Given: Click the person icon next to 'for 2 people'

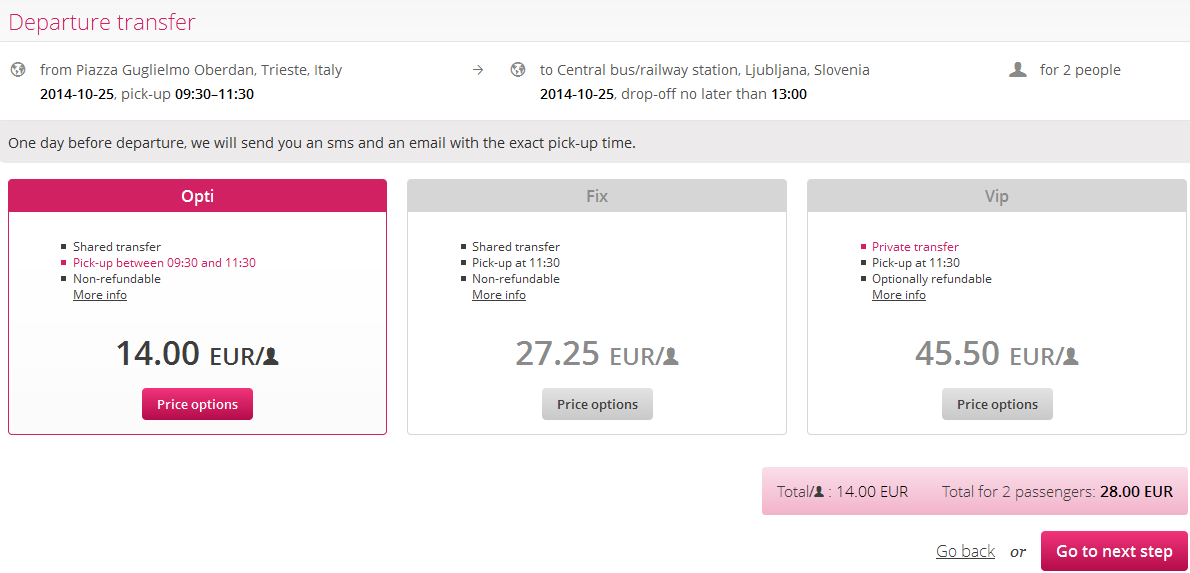Looking at the screenshot, I should pyautogui.click(x=1018, y=70).
